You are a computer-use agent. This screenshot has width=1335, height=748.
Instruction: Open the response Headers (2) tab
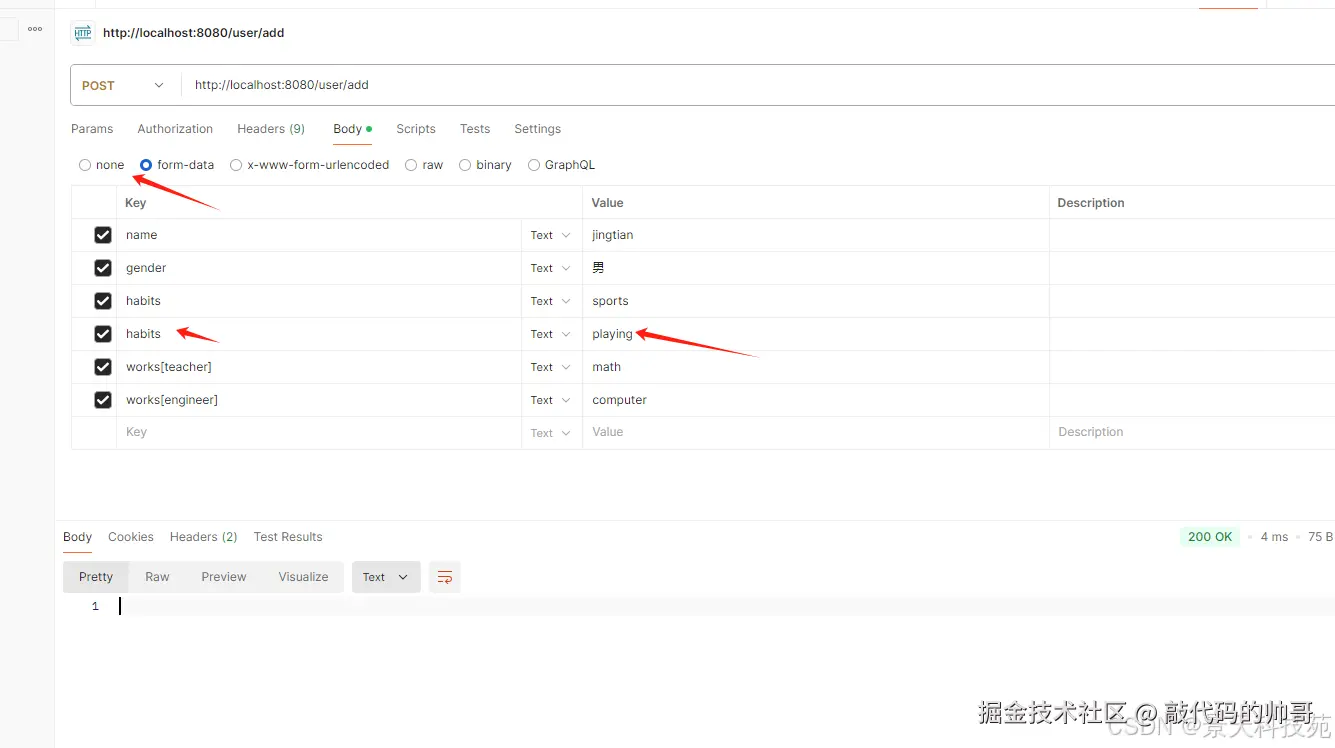click(x=204, y=537)
